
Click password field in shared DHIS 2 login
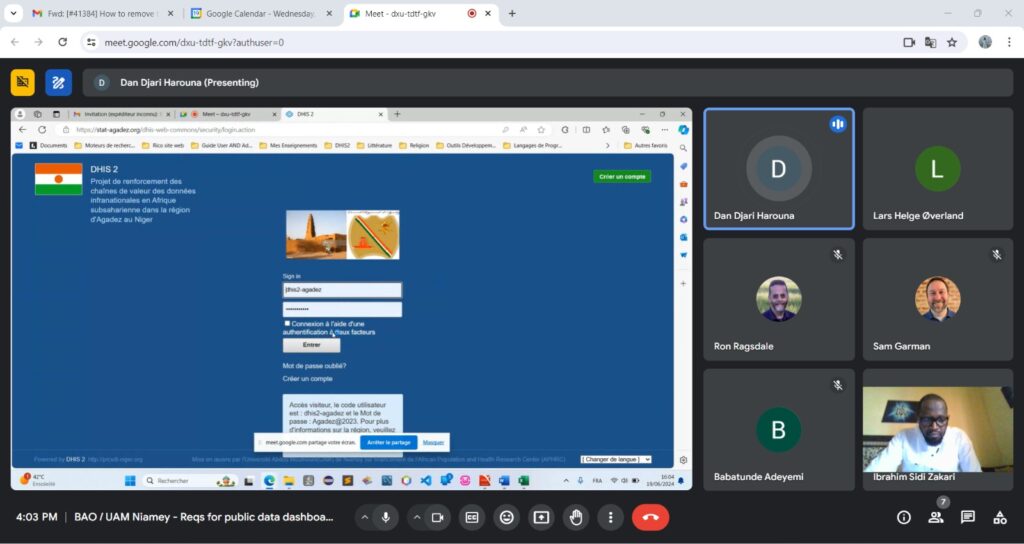342,309
